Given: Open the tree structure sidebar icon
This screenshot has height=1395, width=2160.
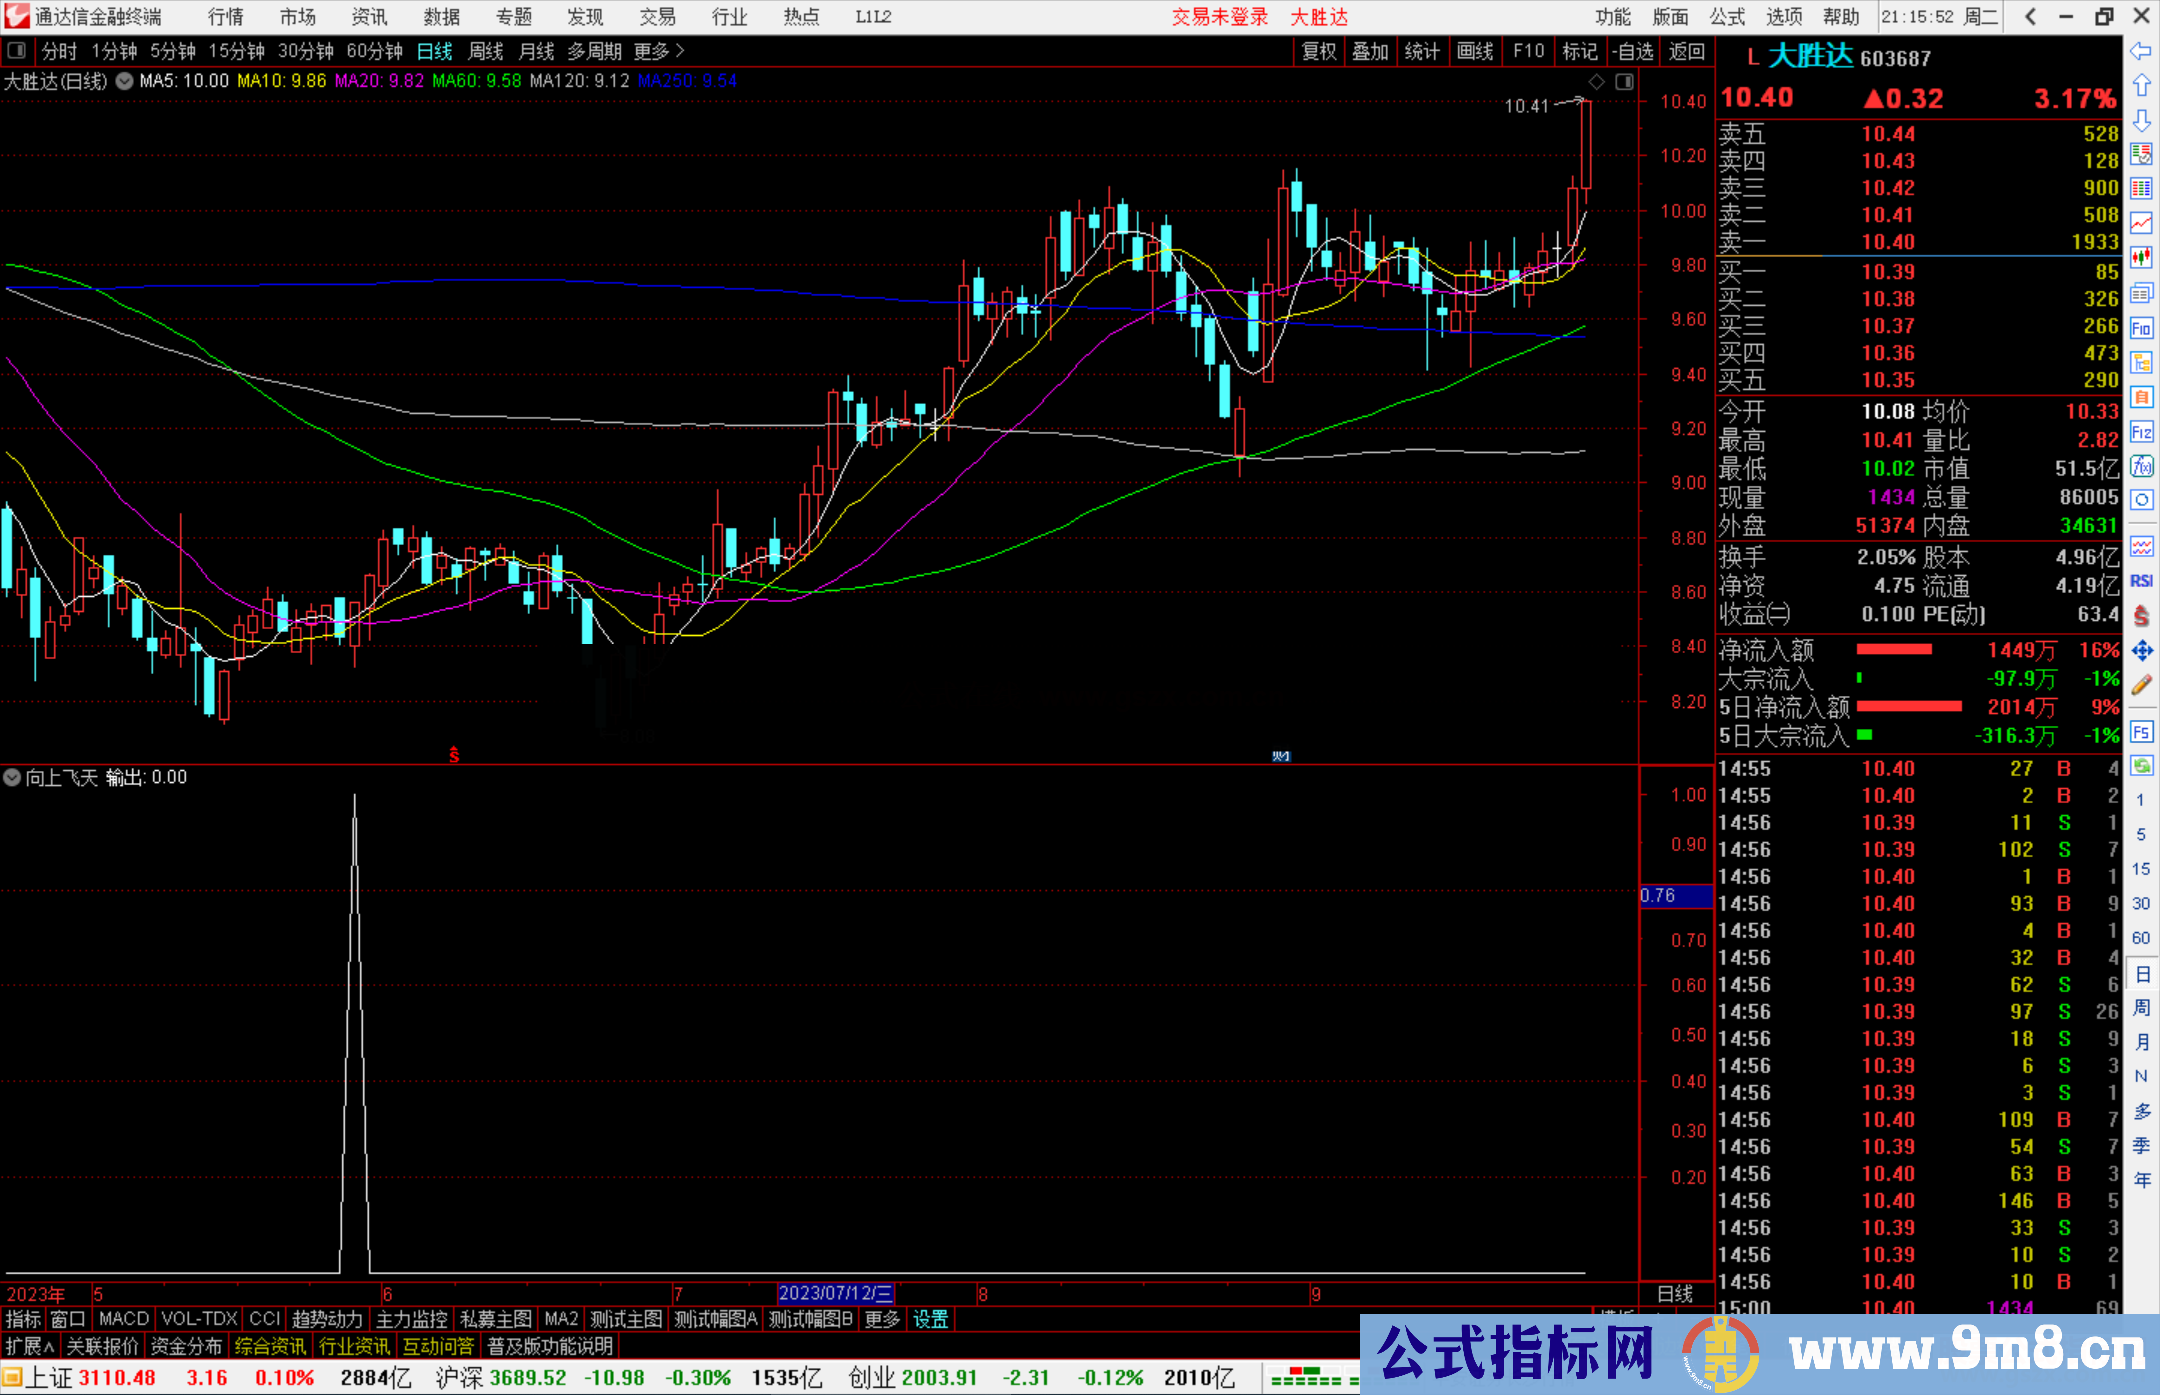Looking at the screenshot, I should click(x=2141, y=362).
